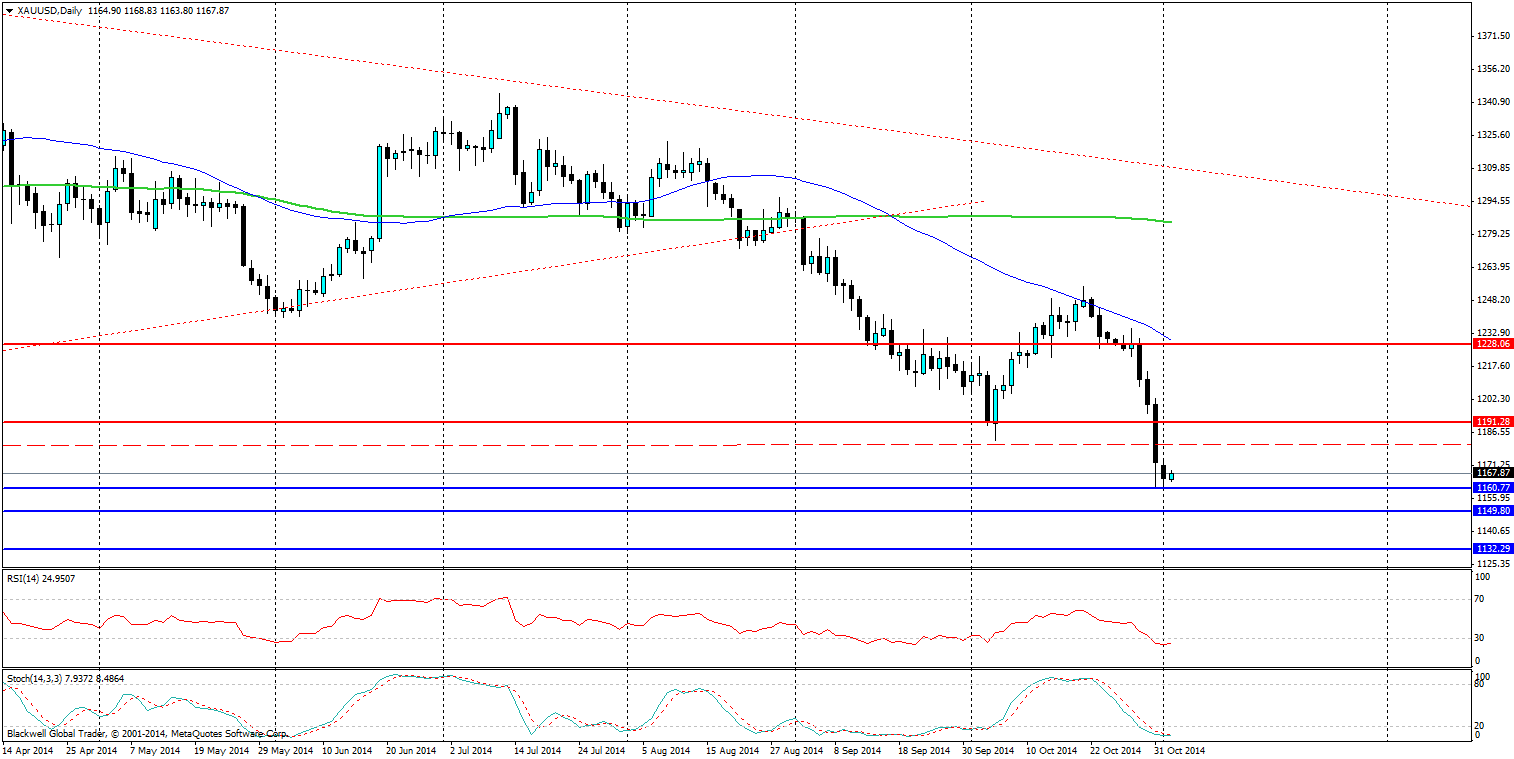Click the 1125.35 price axis value
1514x759 pixels.
pos(1493,563)
